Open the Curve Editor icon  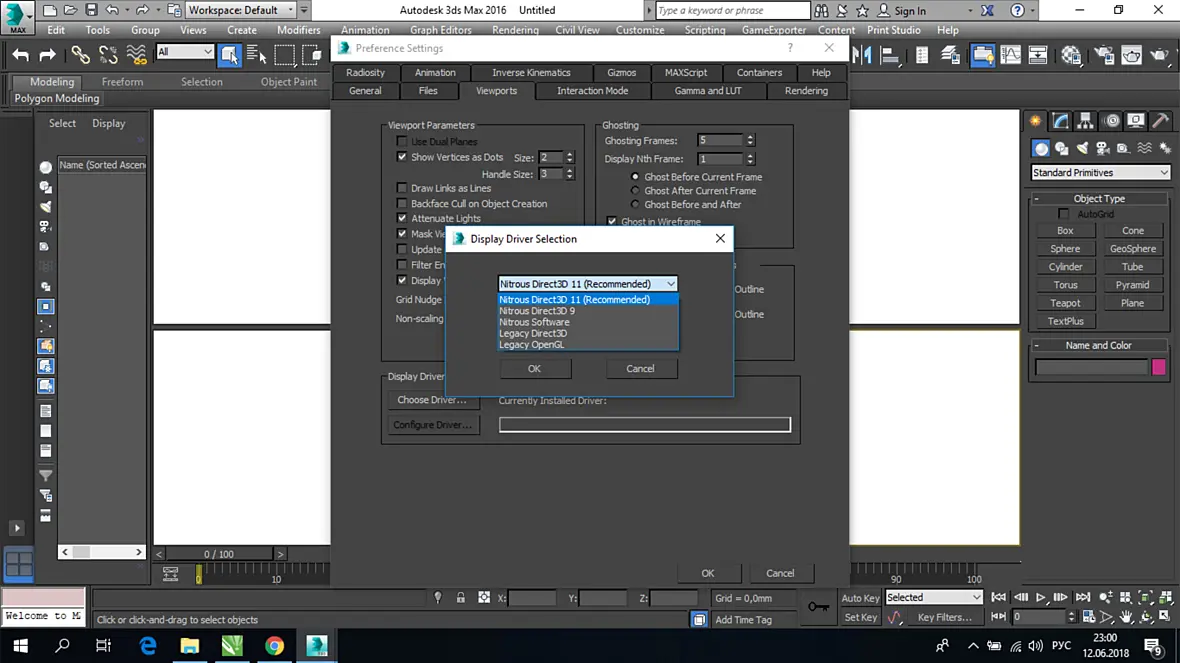pyautogui.click(x=1011, y=55)
